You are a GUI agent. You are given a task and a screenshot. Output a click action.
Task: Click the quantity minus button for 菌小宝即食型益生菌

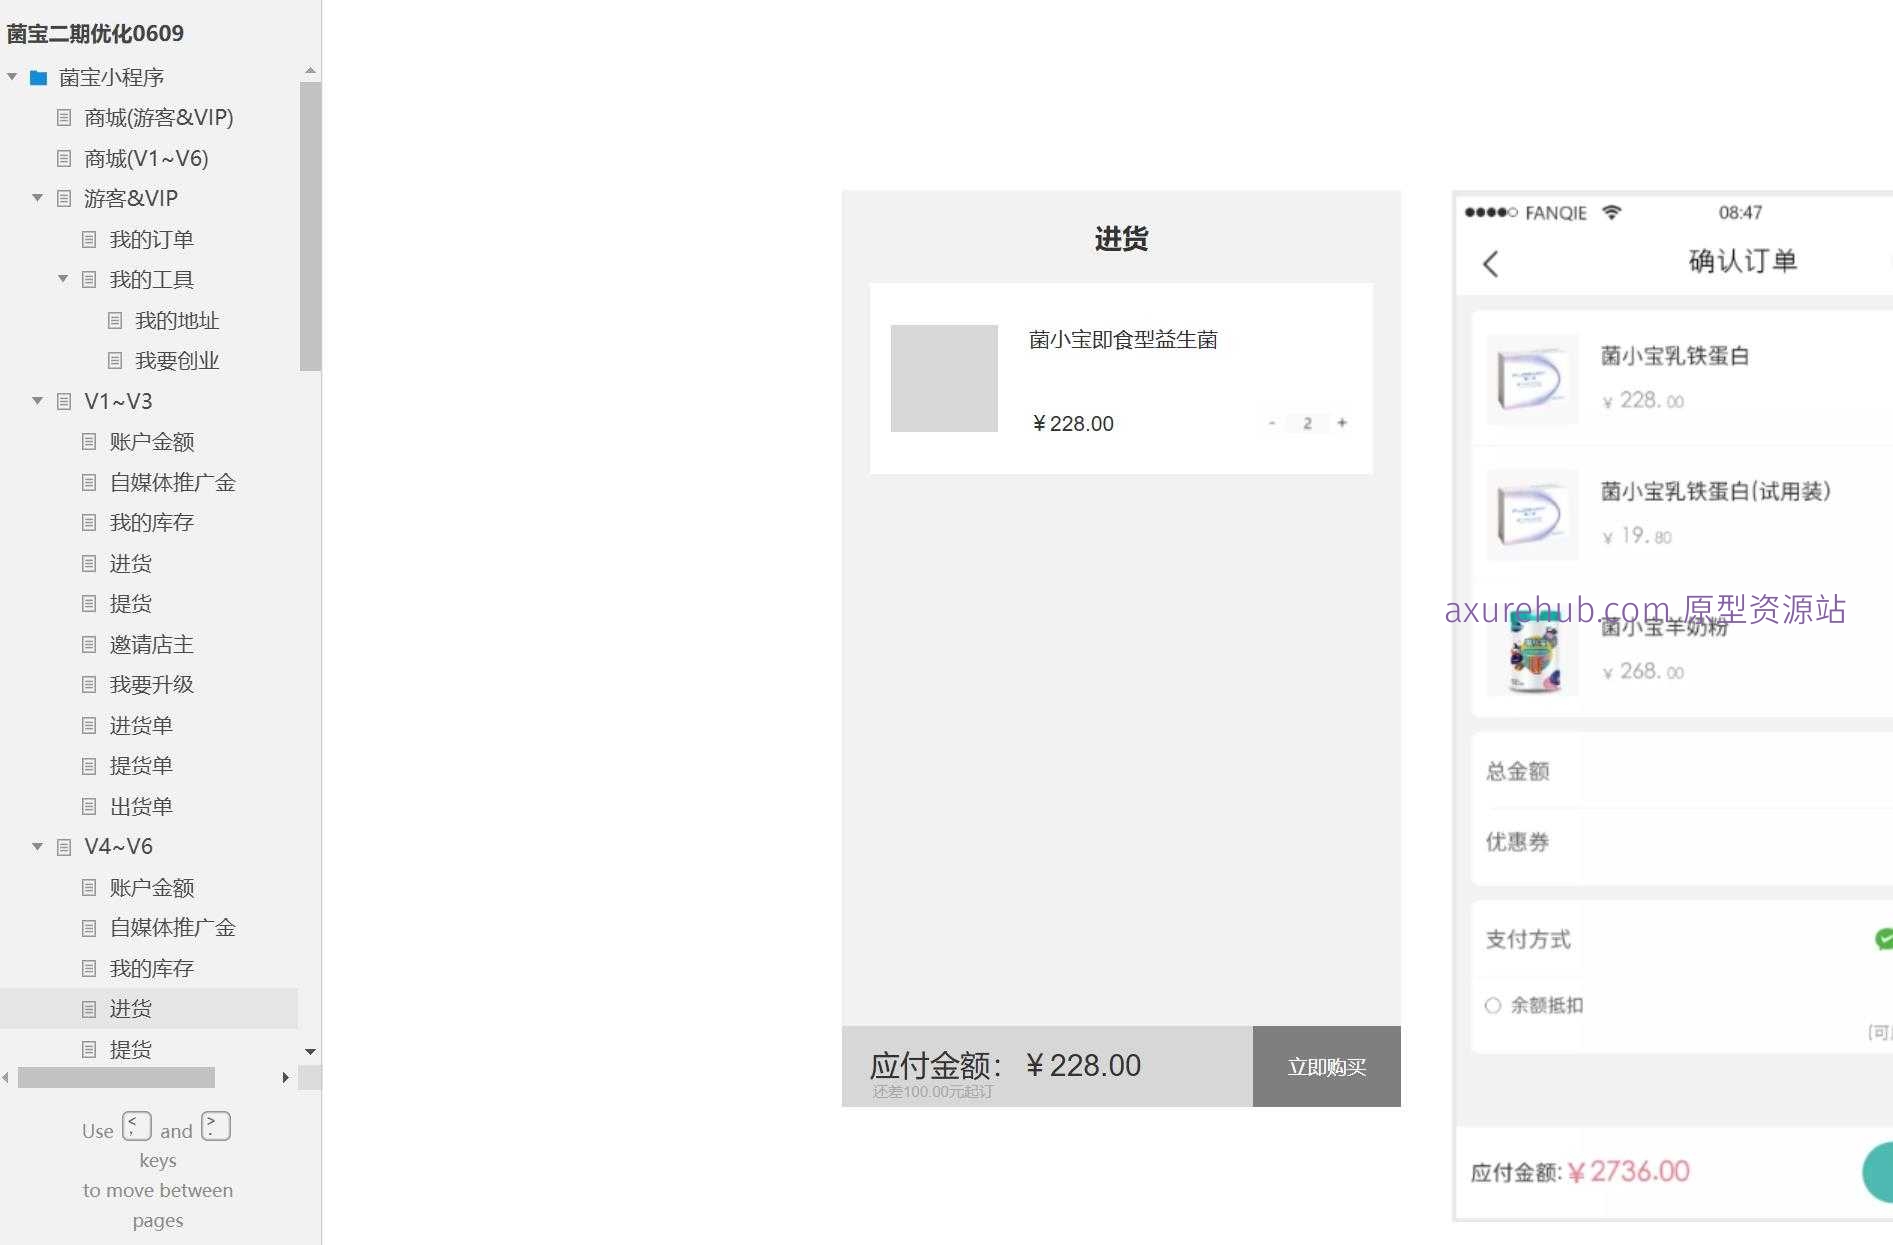[1271, 423]
